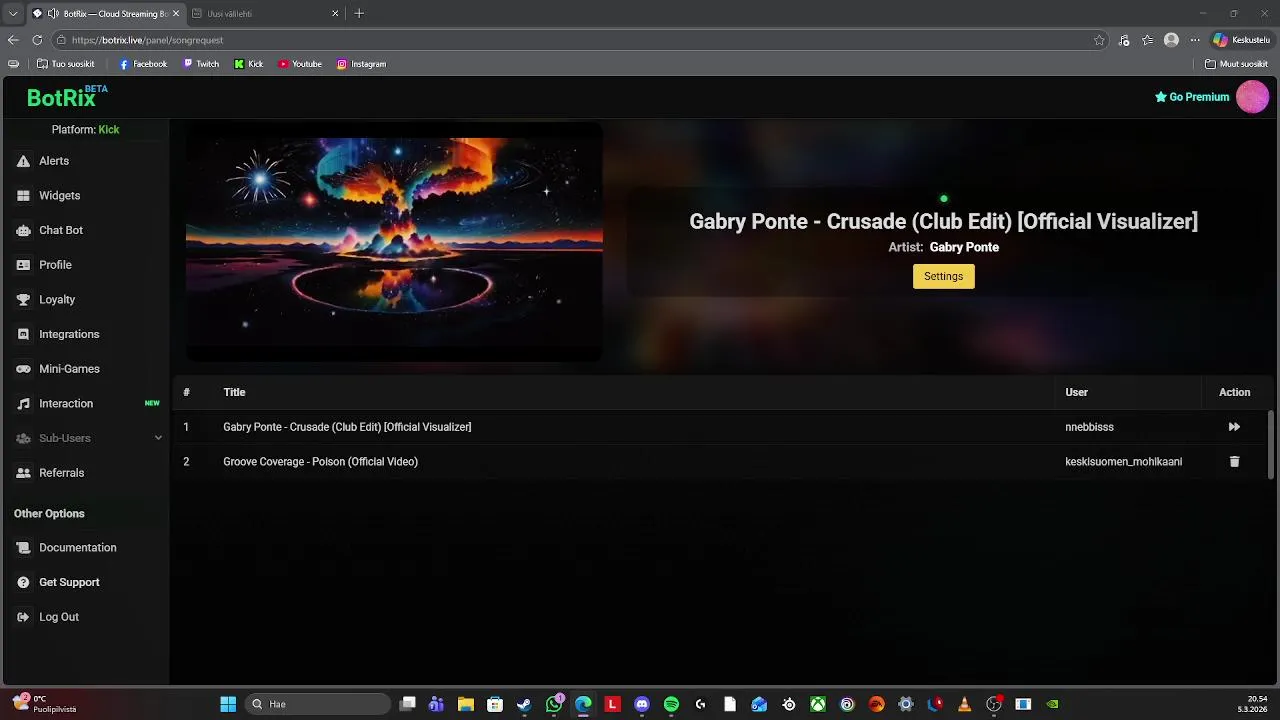The height and width of the screenshot is (720, 1280).
Task: Close the Uusi välilehti tab
Action: [335, 14]
